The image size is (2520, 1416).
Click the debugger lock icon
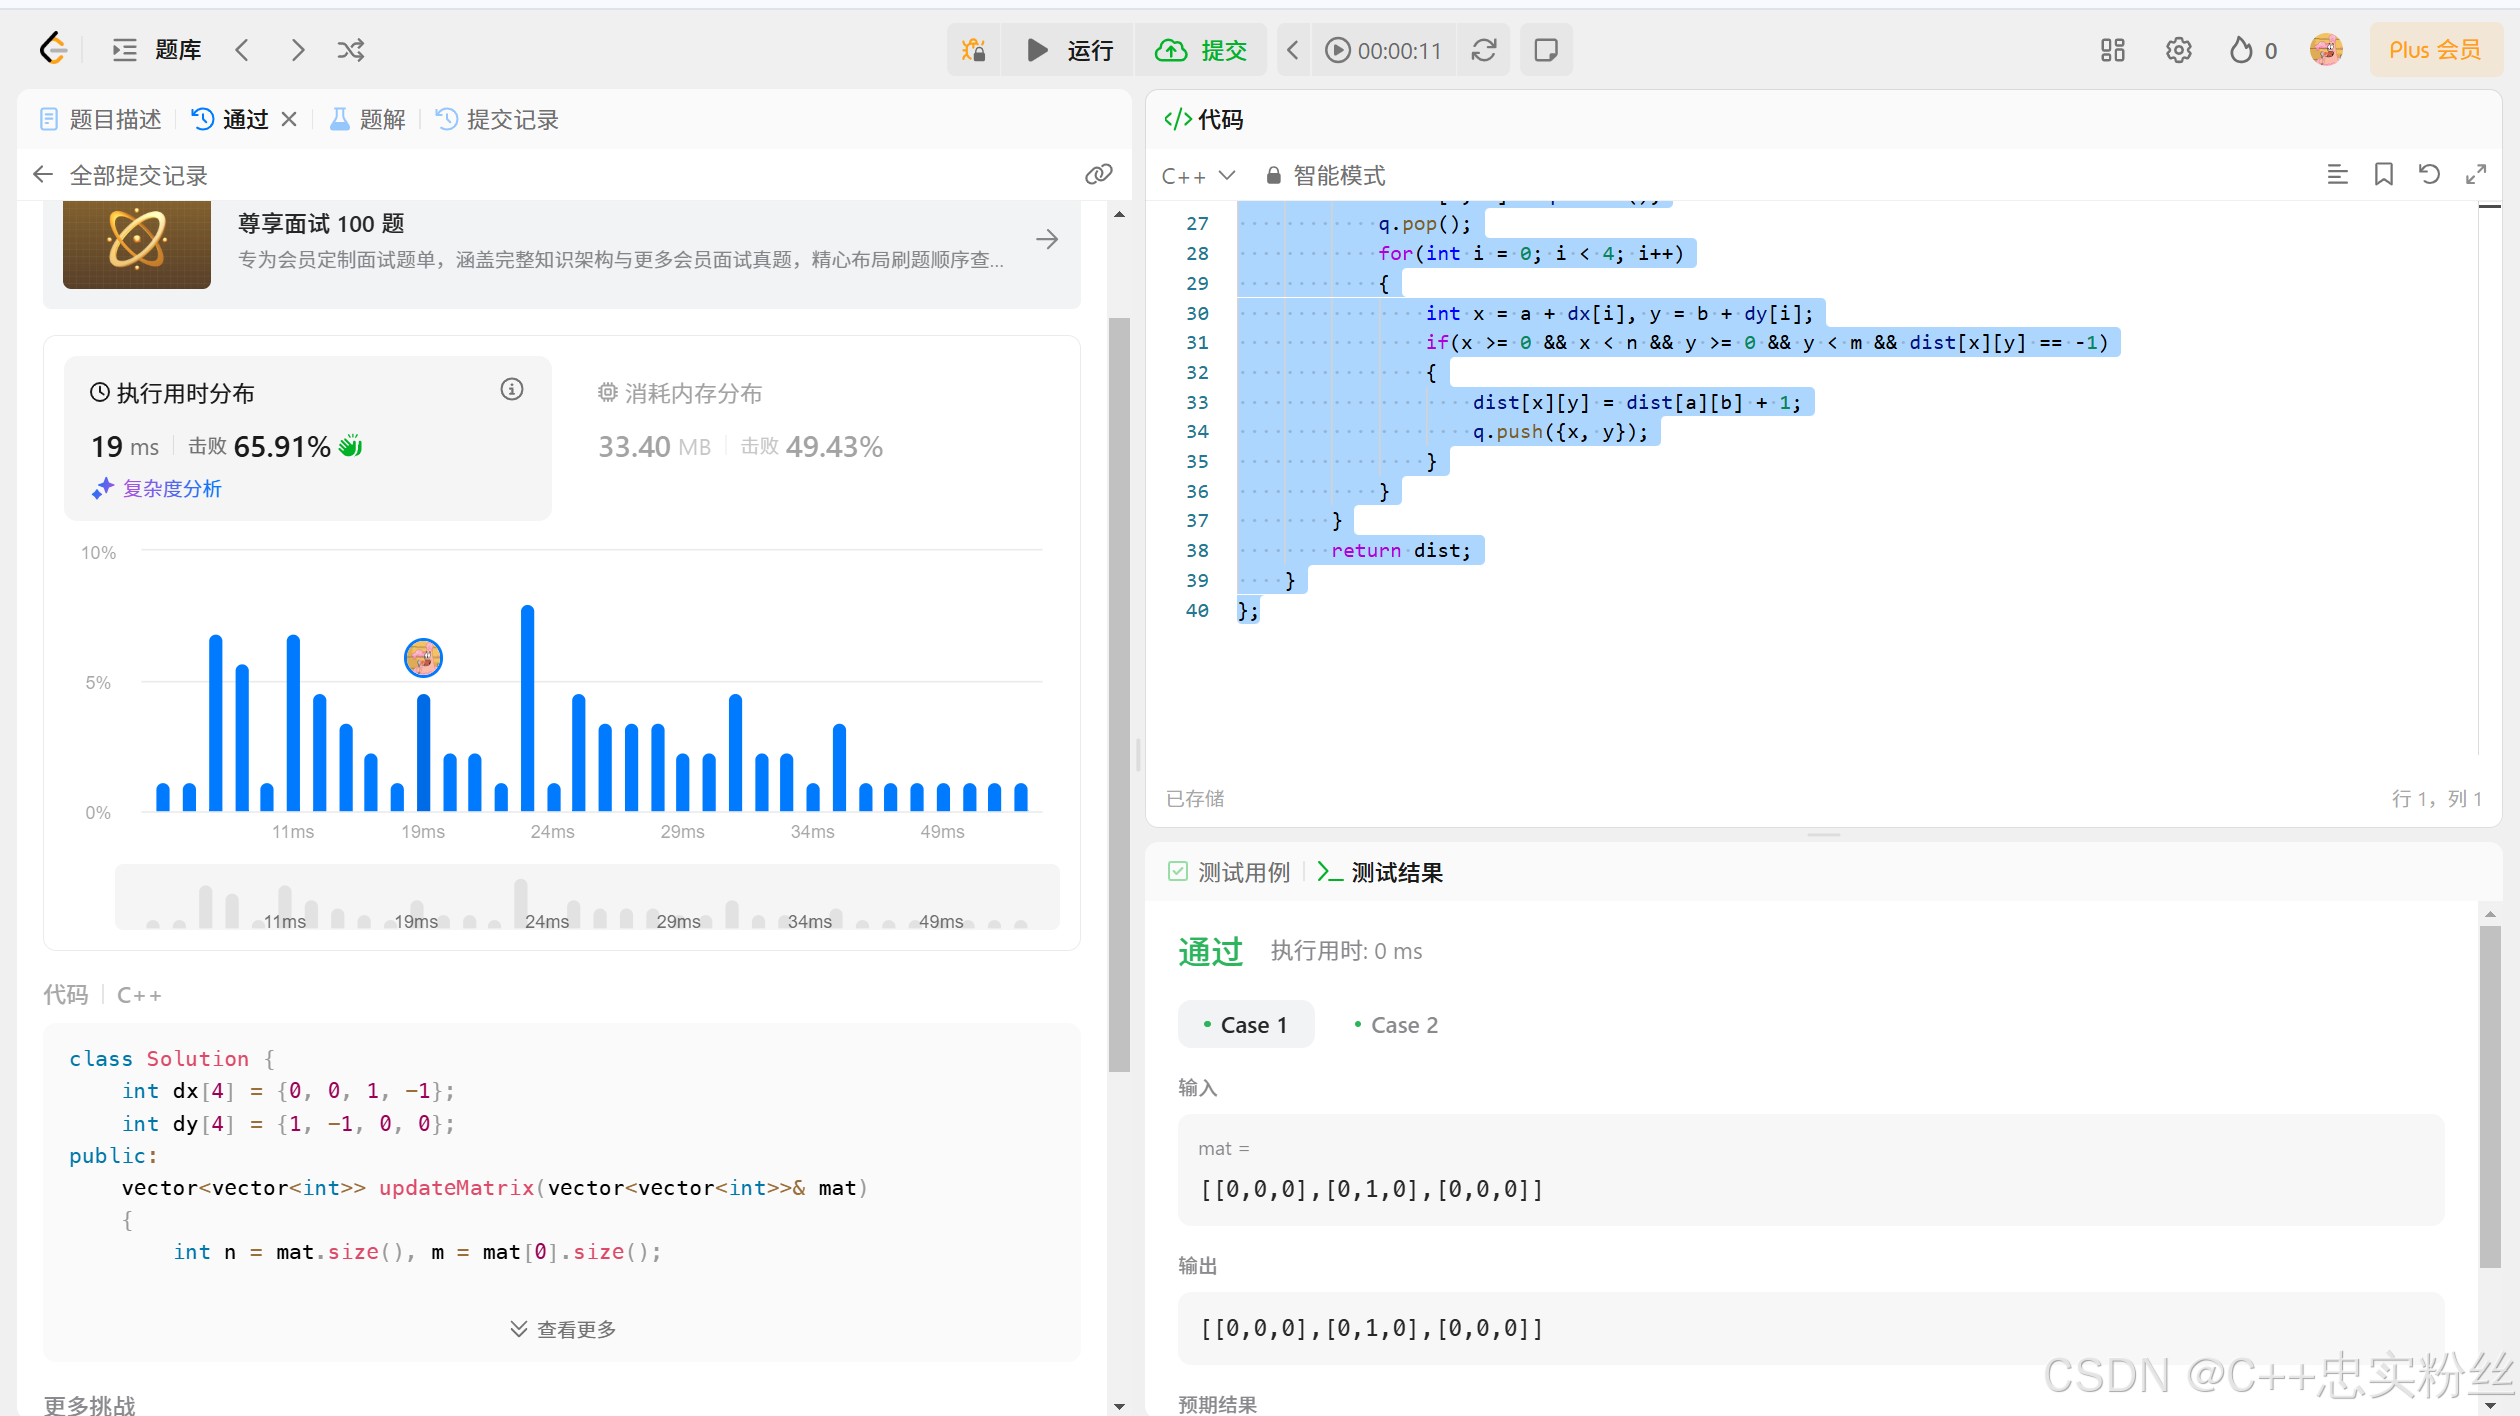[x=973, y=50]
